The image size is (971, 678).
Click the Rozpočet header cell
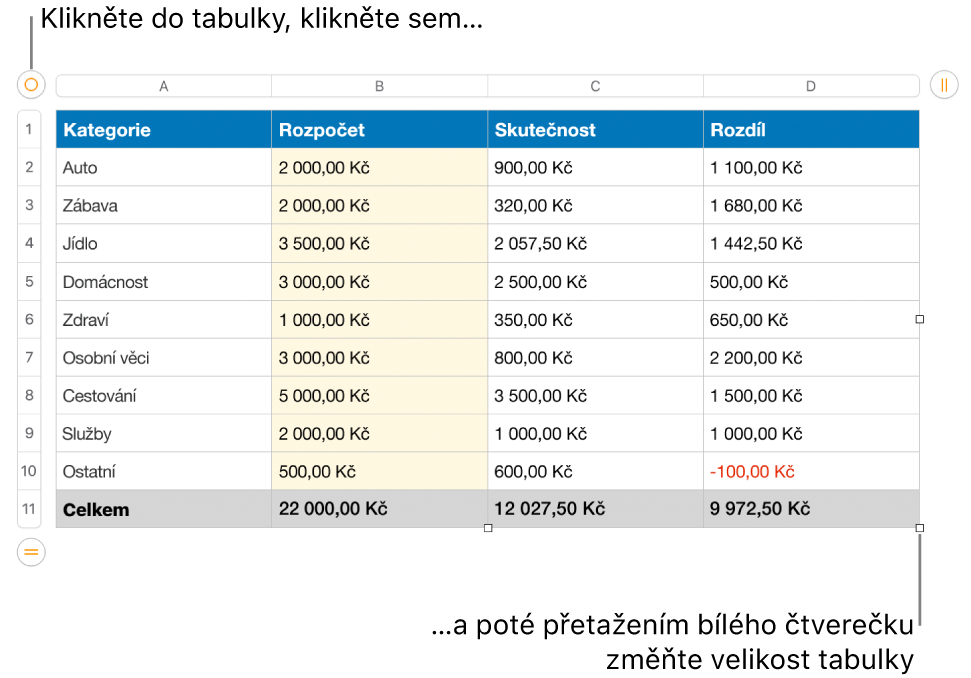[380, 129]
